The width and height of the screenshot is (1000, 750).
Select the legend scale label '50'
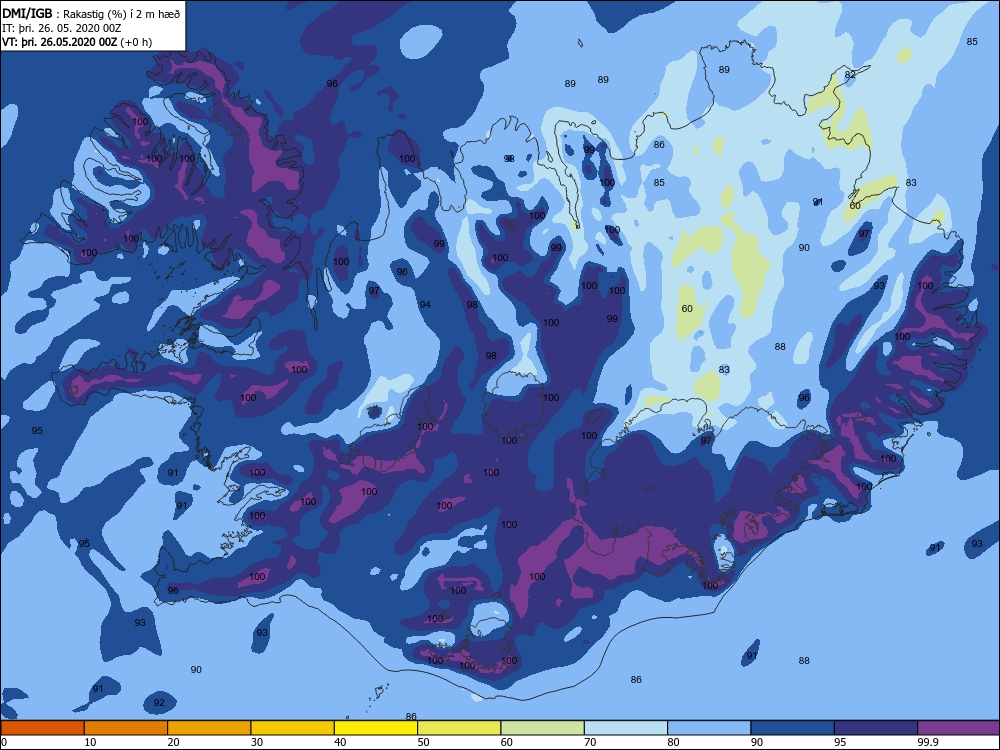tap(423, 742)
